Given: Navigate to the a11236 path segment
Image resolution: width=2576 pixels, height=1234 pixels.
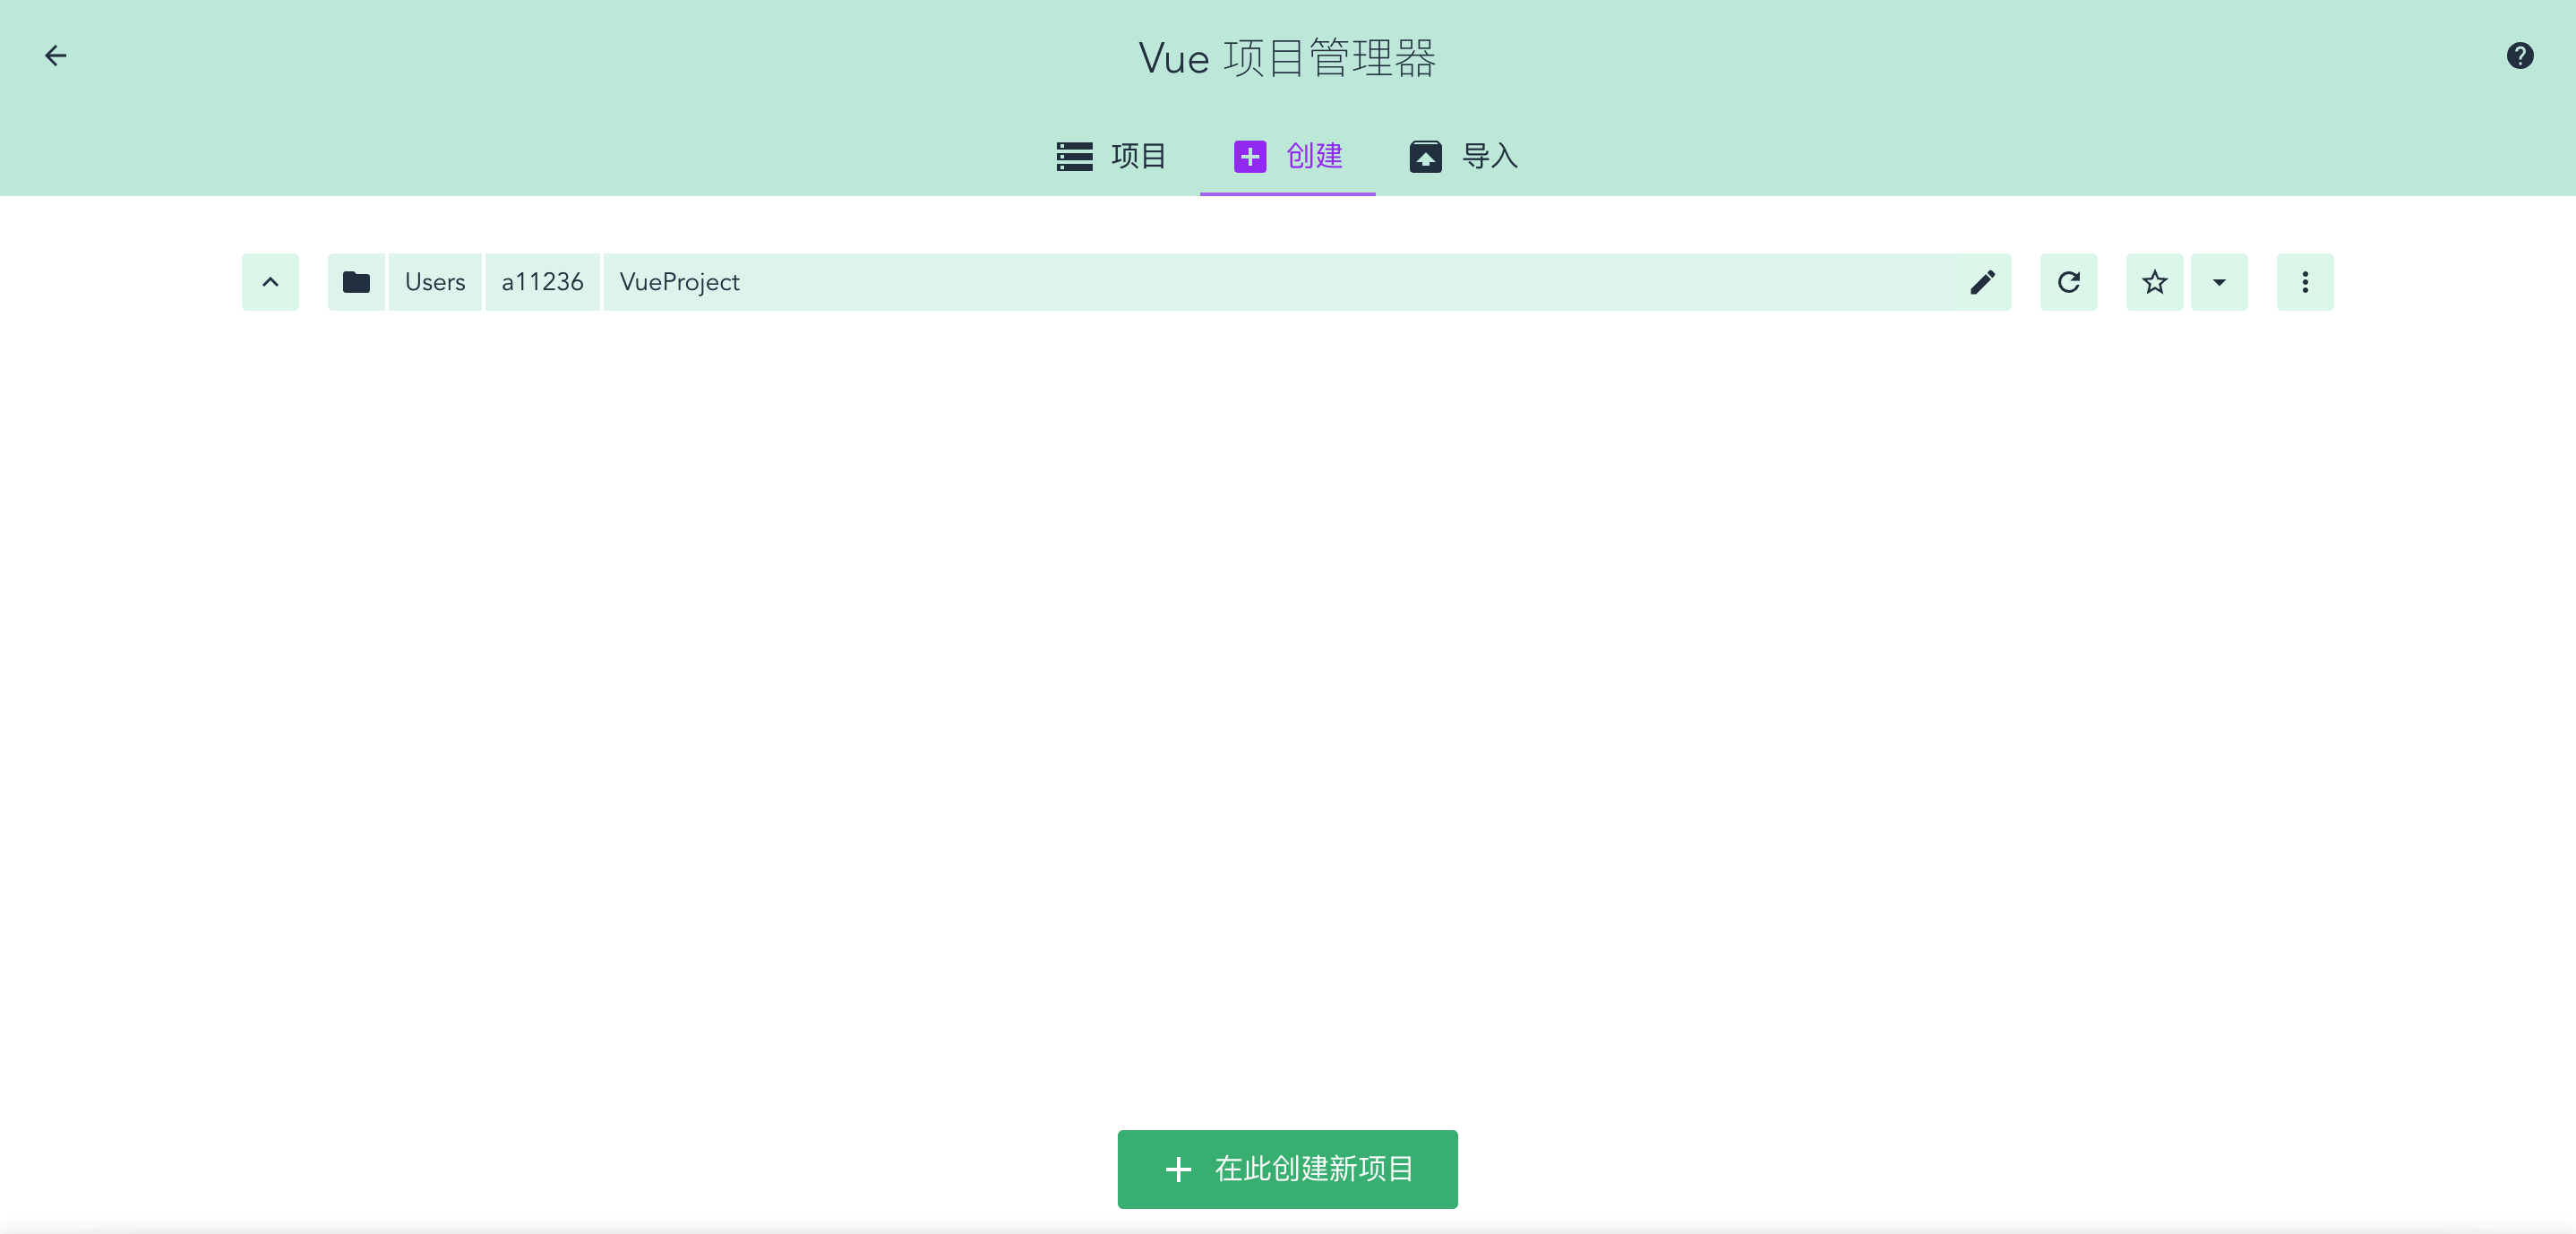Looking at the screenshot, I should coord(542,282).
